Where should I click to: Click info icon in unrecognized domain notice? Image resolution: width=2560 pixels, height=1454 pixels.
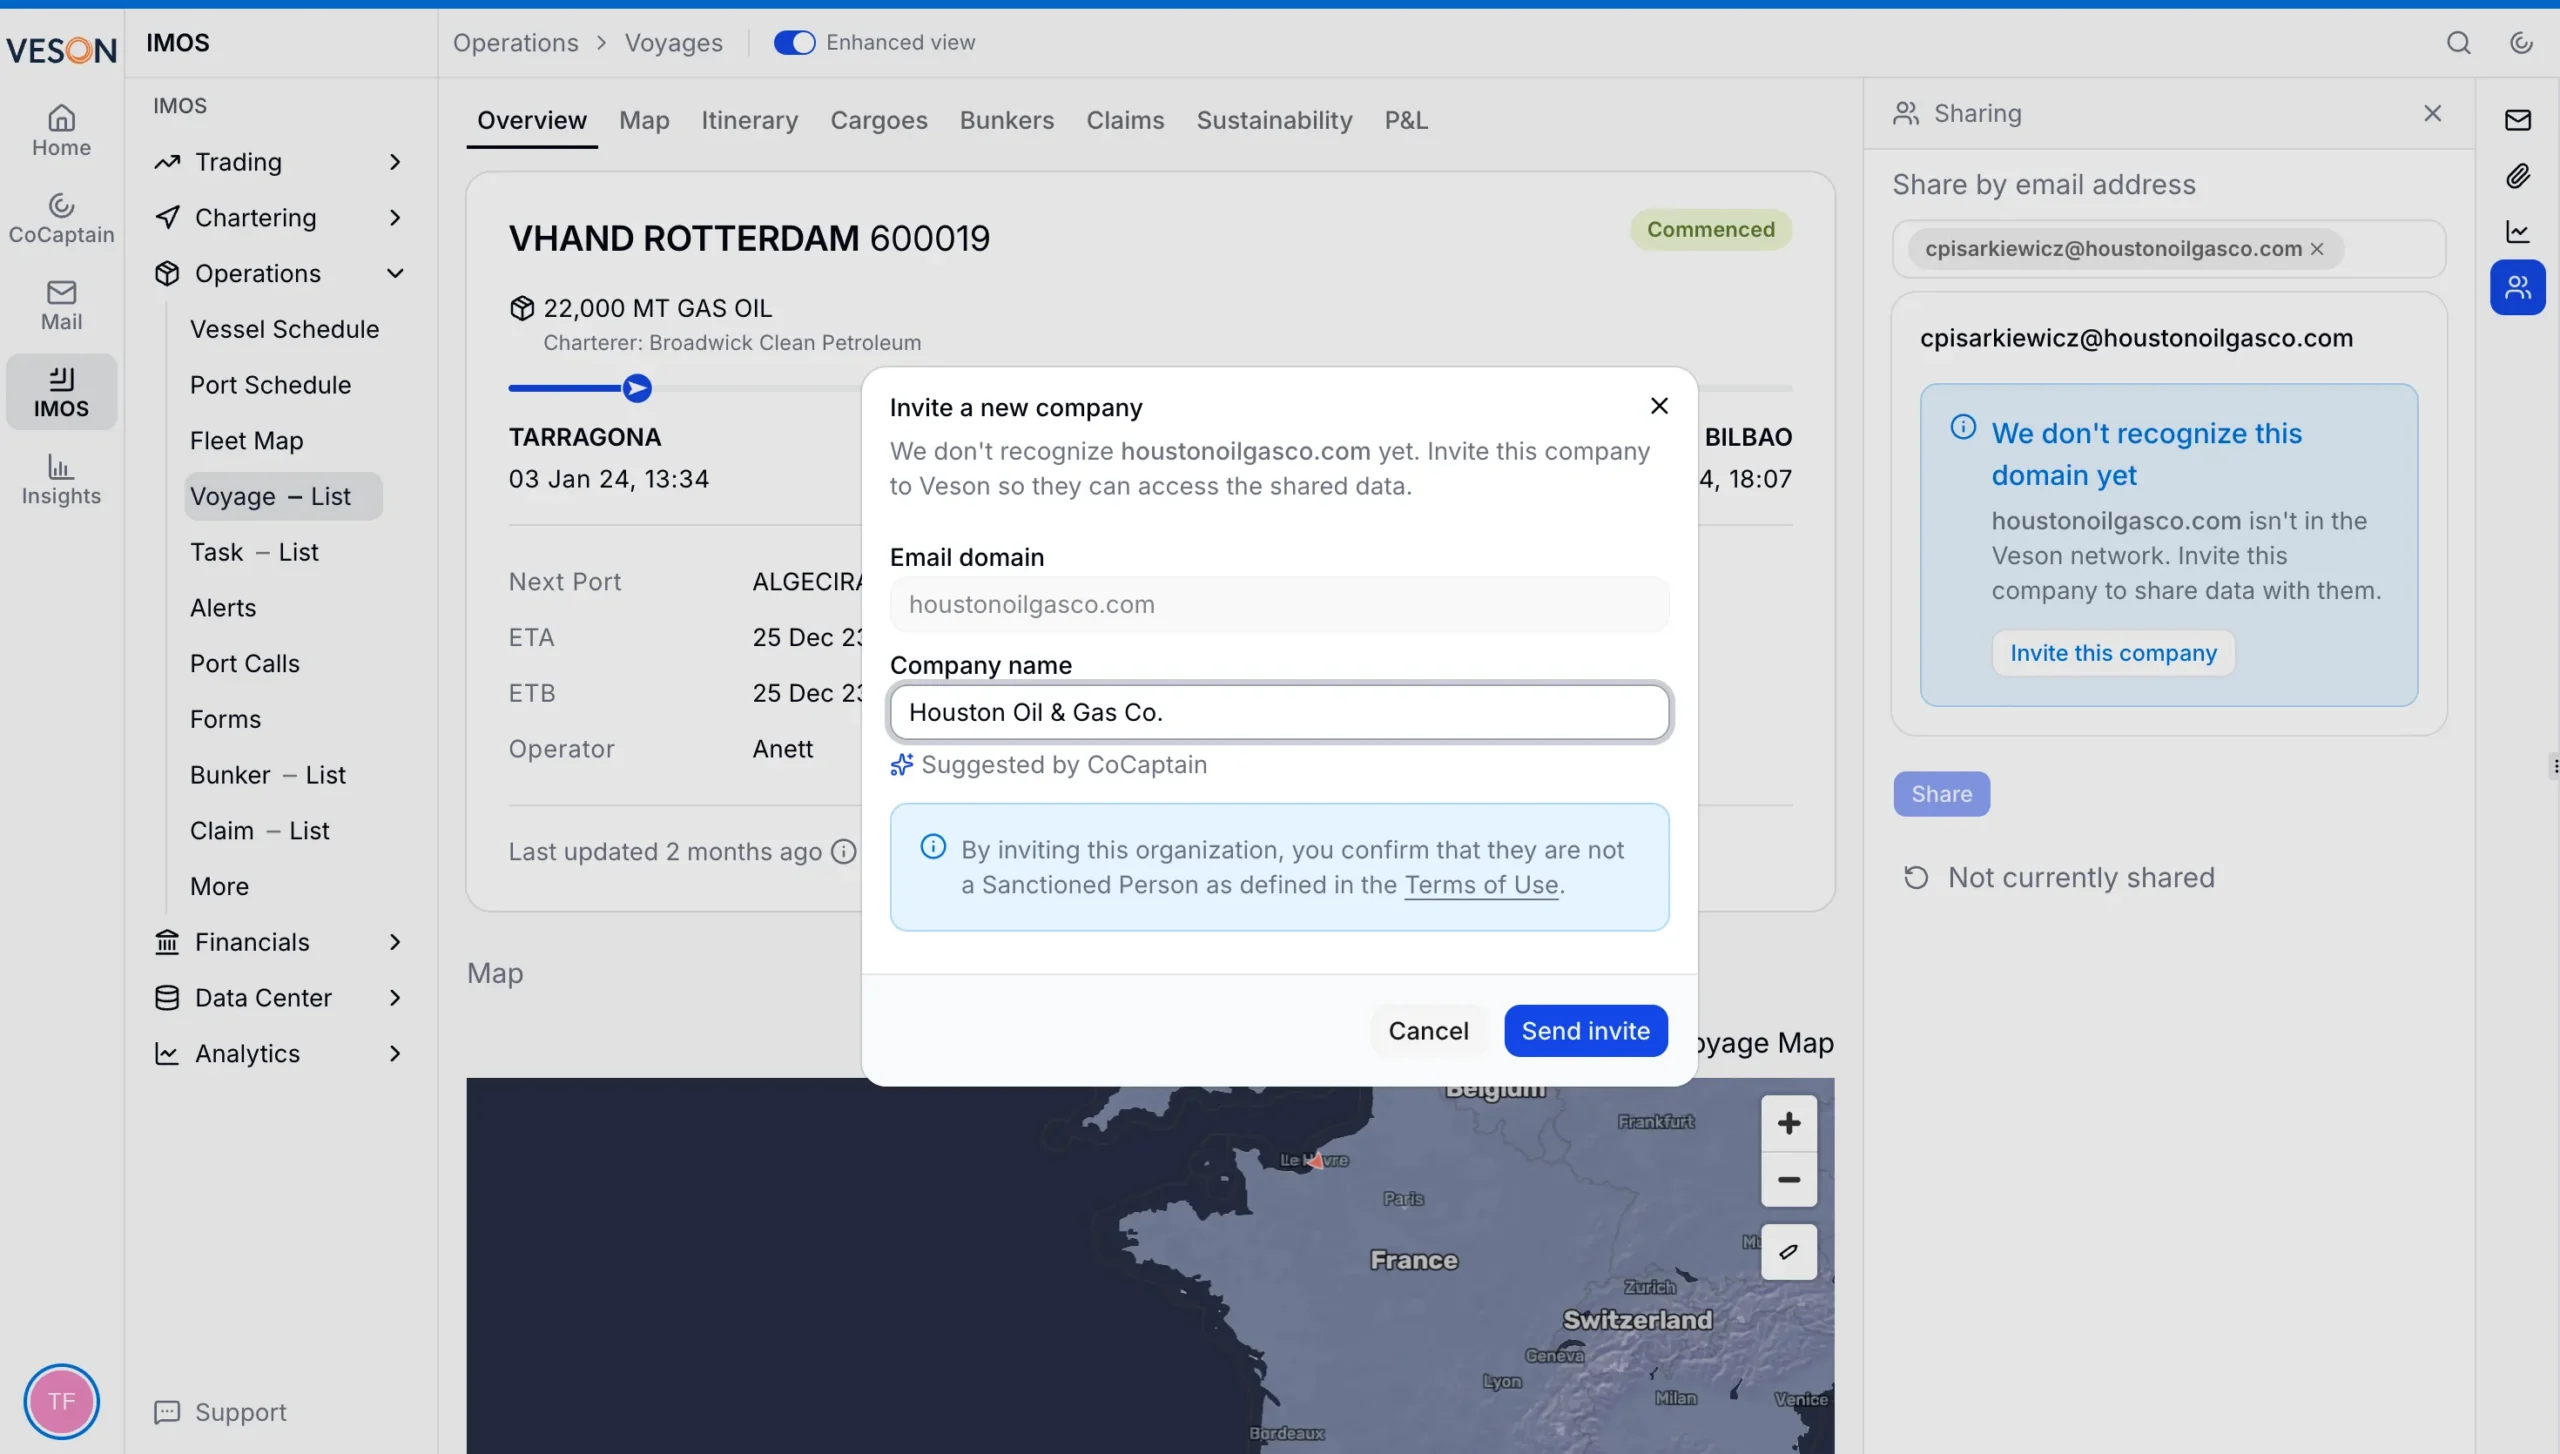pos(1962,428)
